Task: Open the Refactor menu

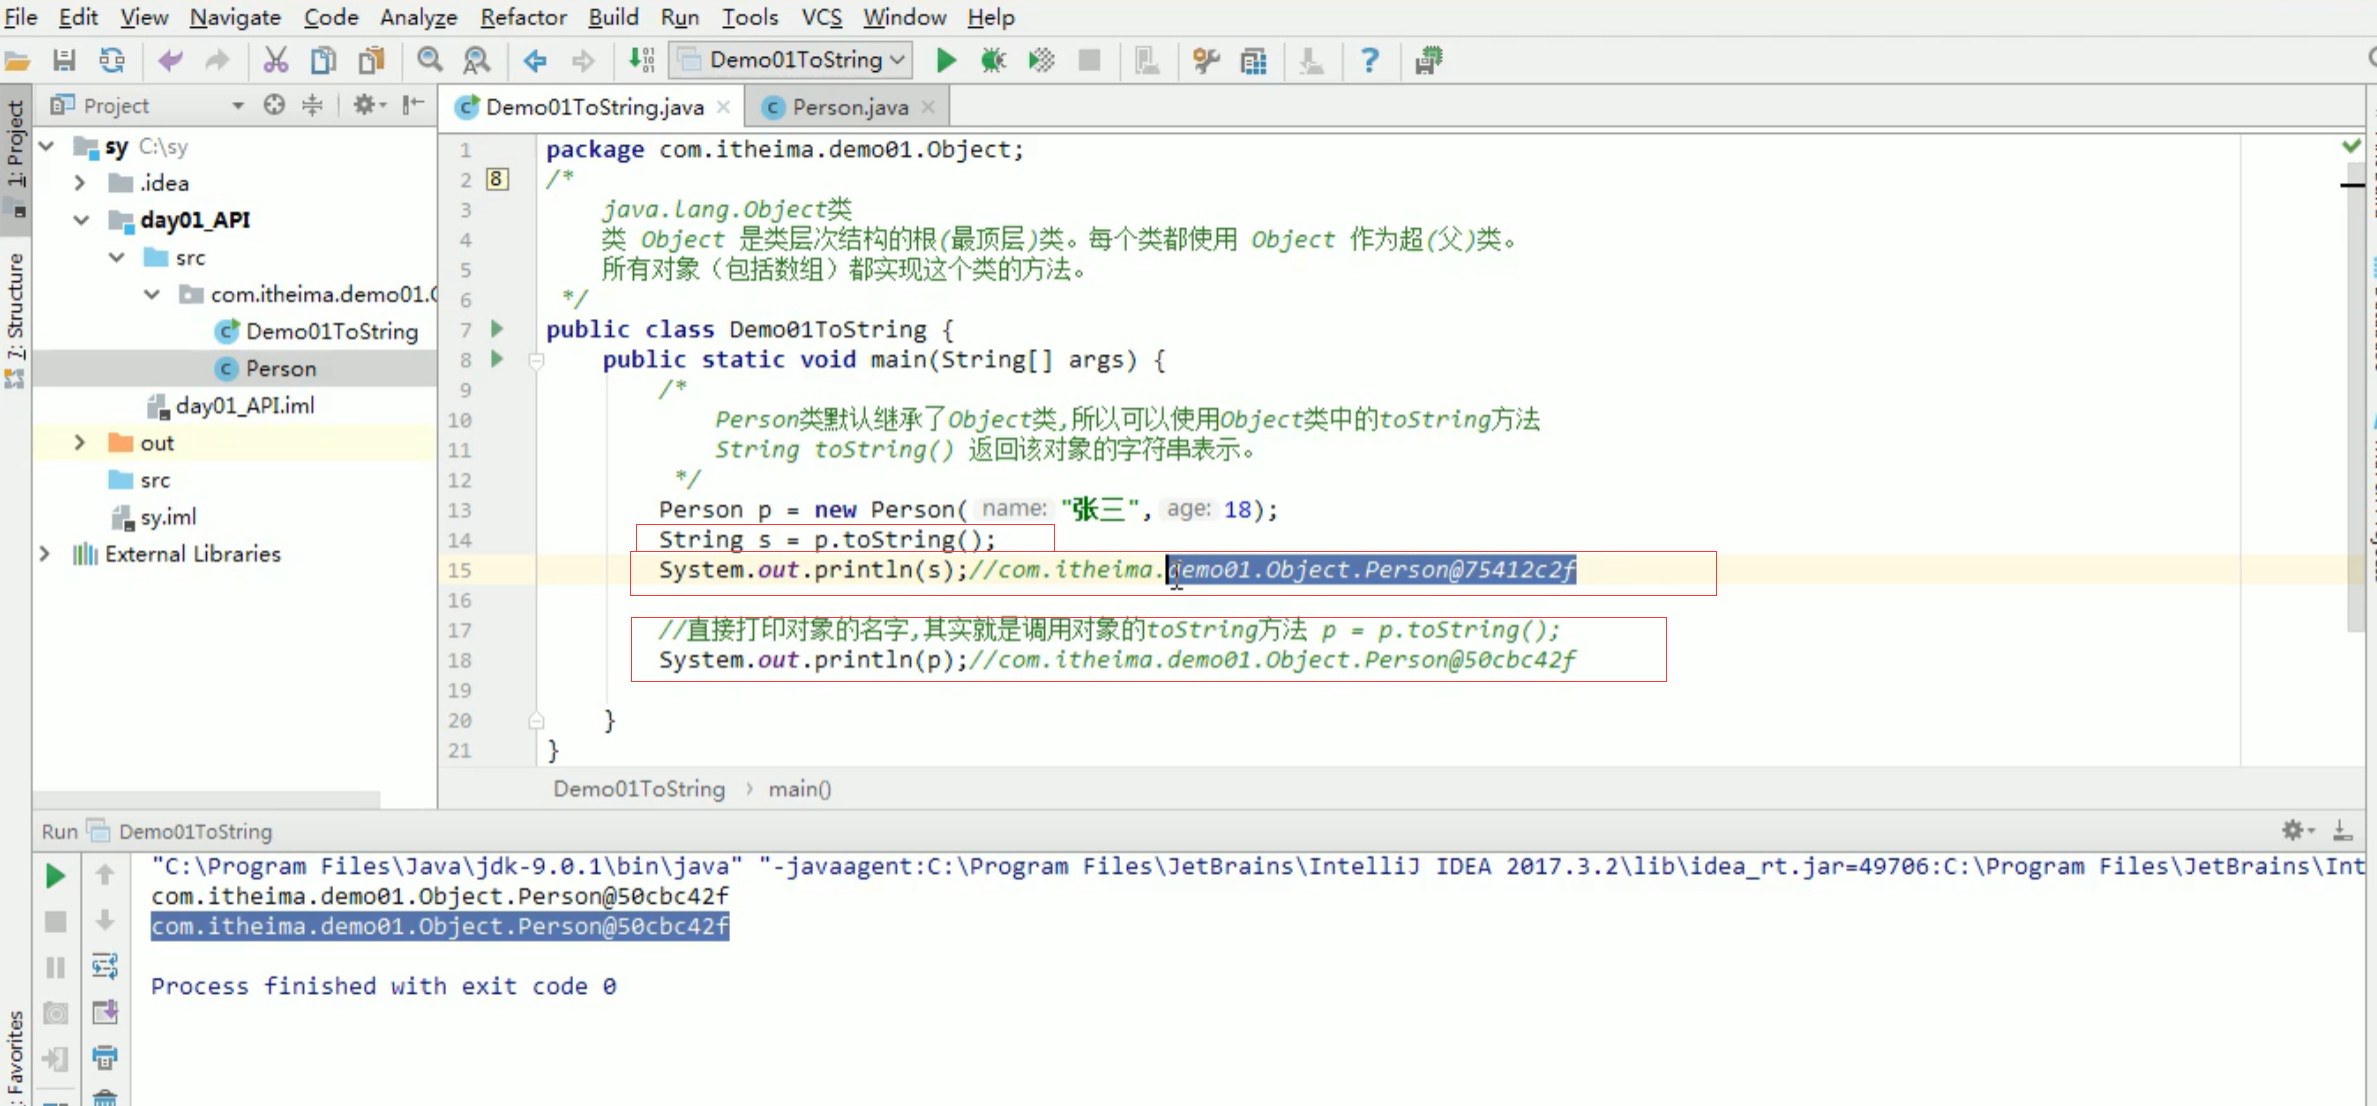Action: pyautogui.click(x=523, y=17)
